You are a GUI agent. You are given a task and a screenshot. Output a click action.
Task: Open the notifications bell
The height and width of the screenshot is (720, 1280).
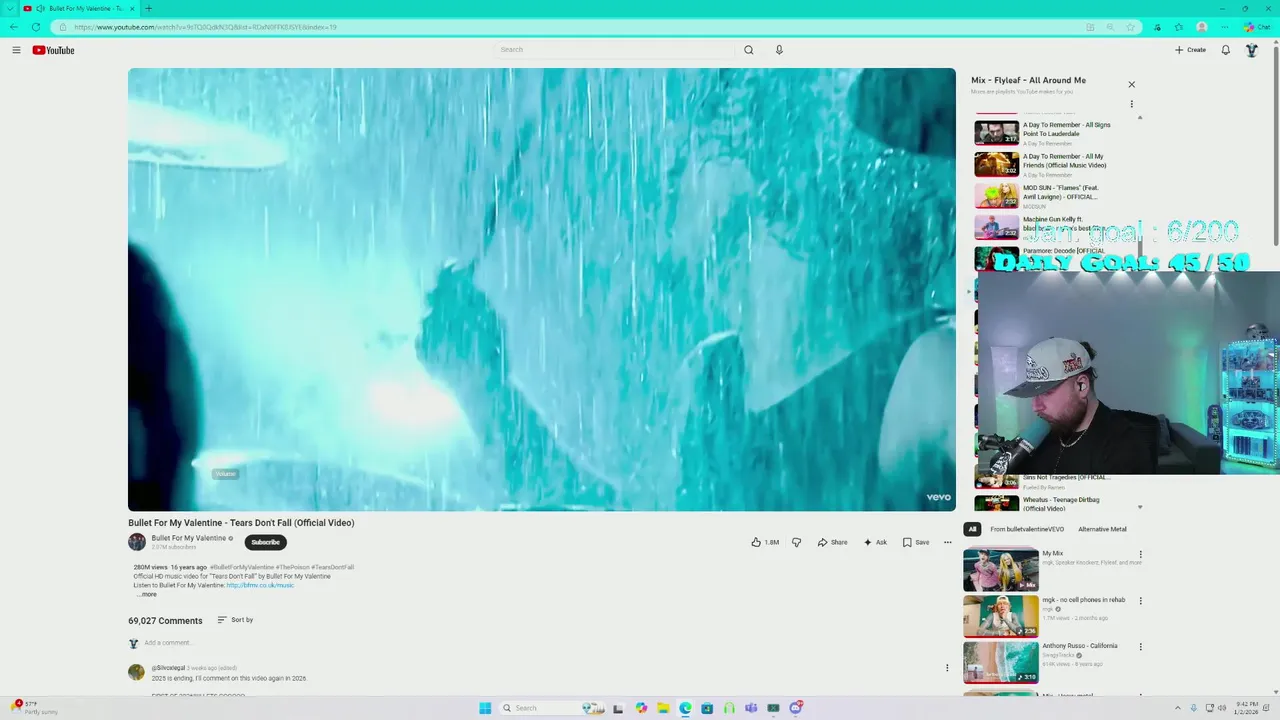pyautogui.click(x=1225, y=50)
